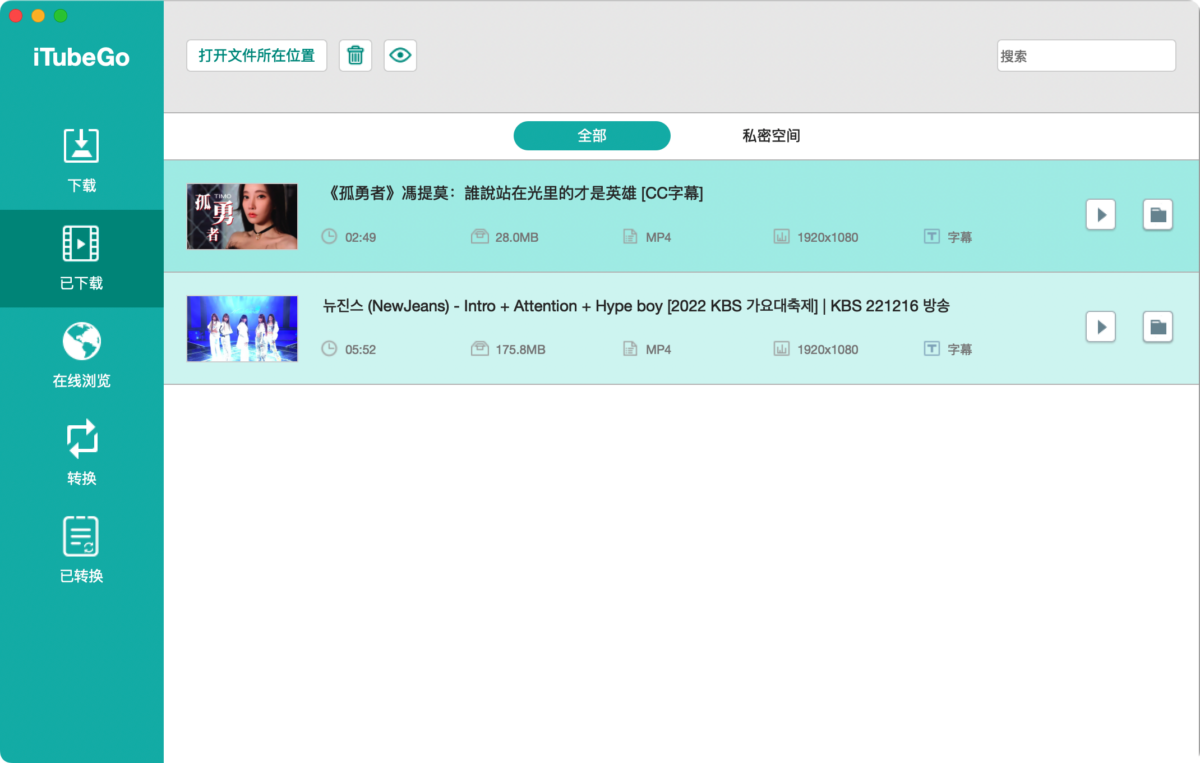Click the 《孤勇者》馮提莫 video title
The height and width of the screenshot is (763, 1200).
coord(516,194)
